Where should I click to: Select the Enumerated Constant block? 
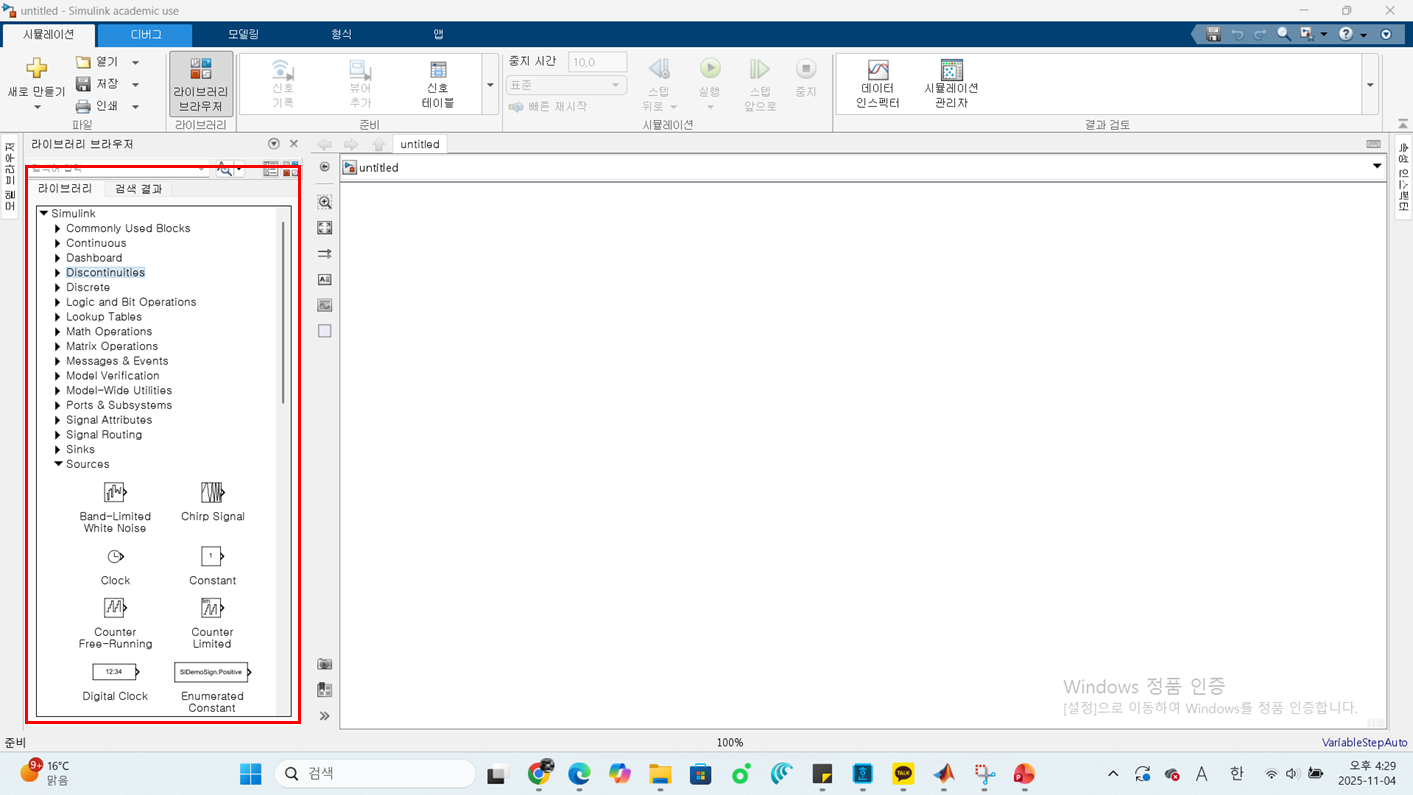[212, 672]
